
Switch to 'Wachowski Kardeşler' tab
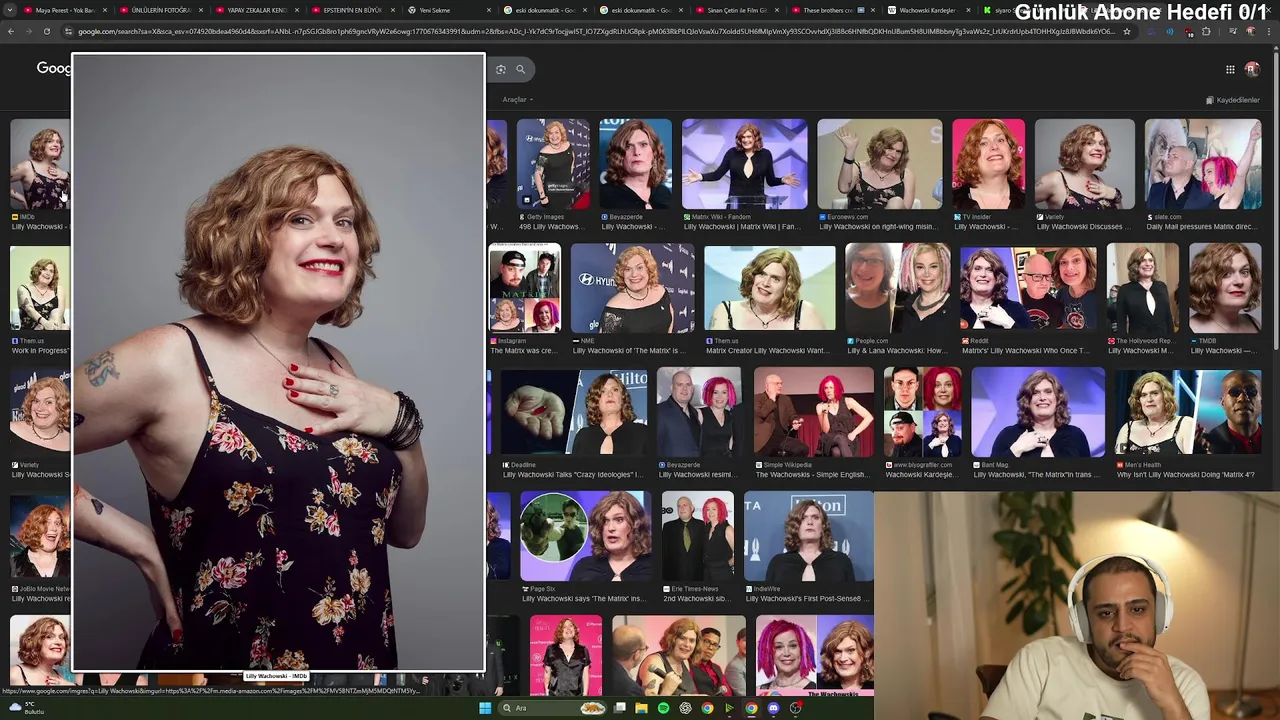coord(928,10)
